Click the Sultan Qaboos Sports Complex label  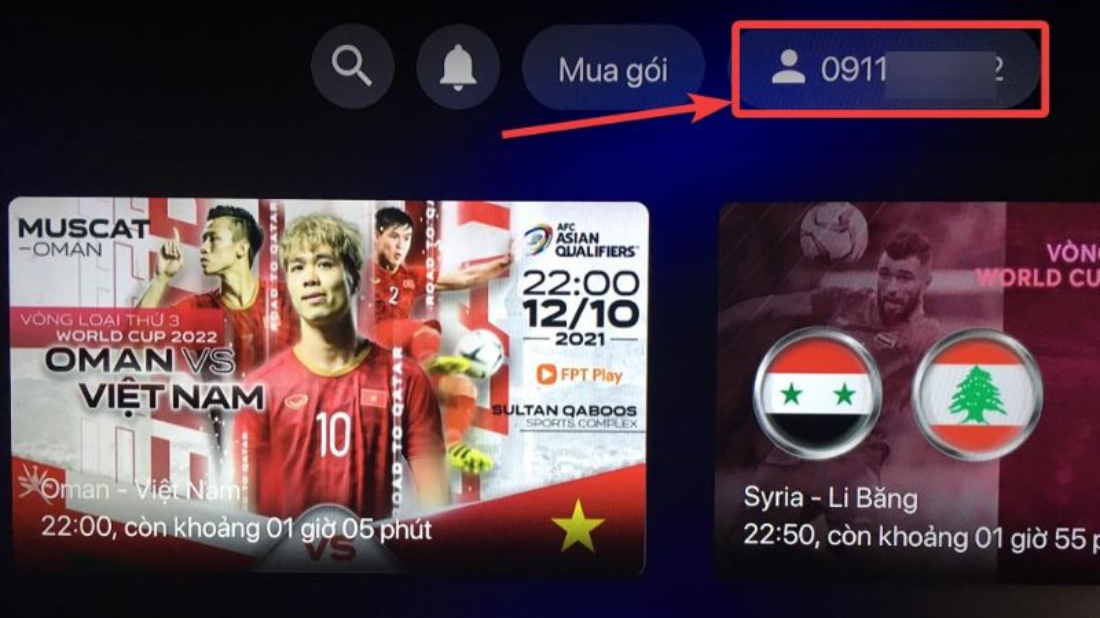(565, 416)
